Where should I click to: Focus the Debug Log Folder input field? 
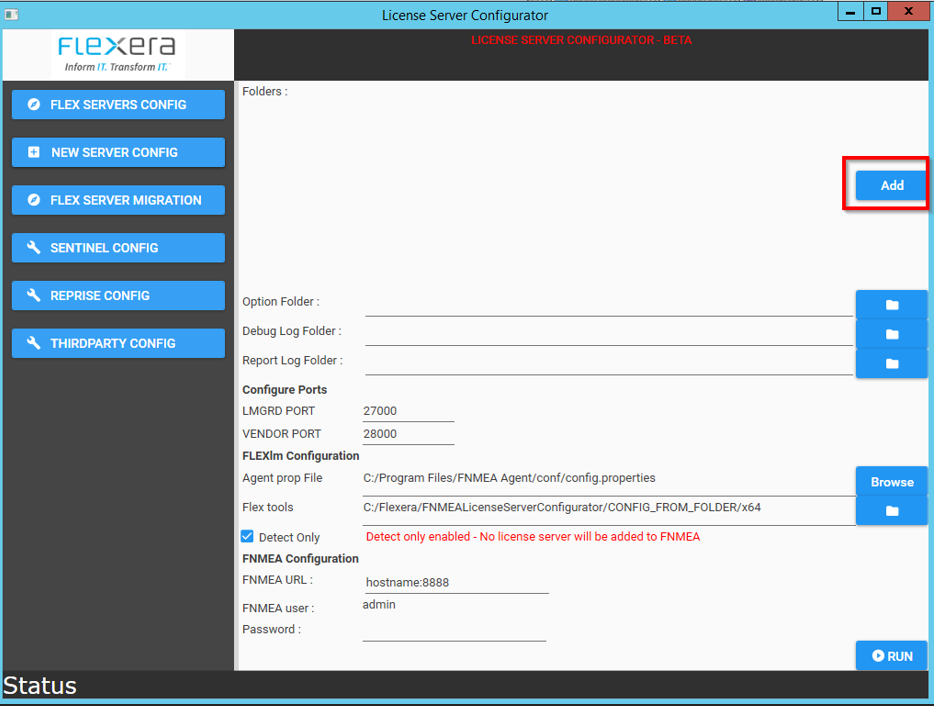pyautogui.click(x=609, y=334)
